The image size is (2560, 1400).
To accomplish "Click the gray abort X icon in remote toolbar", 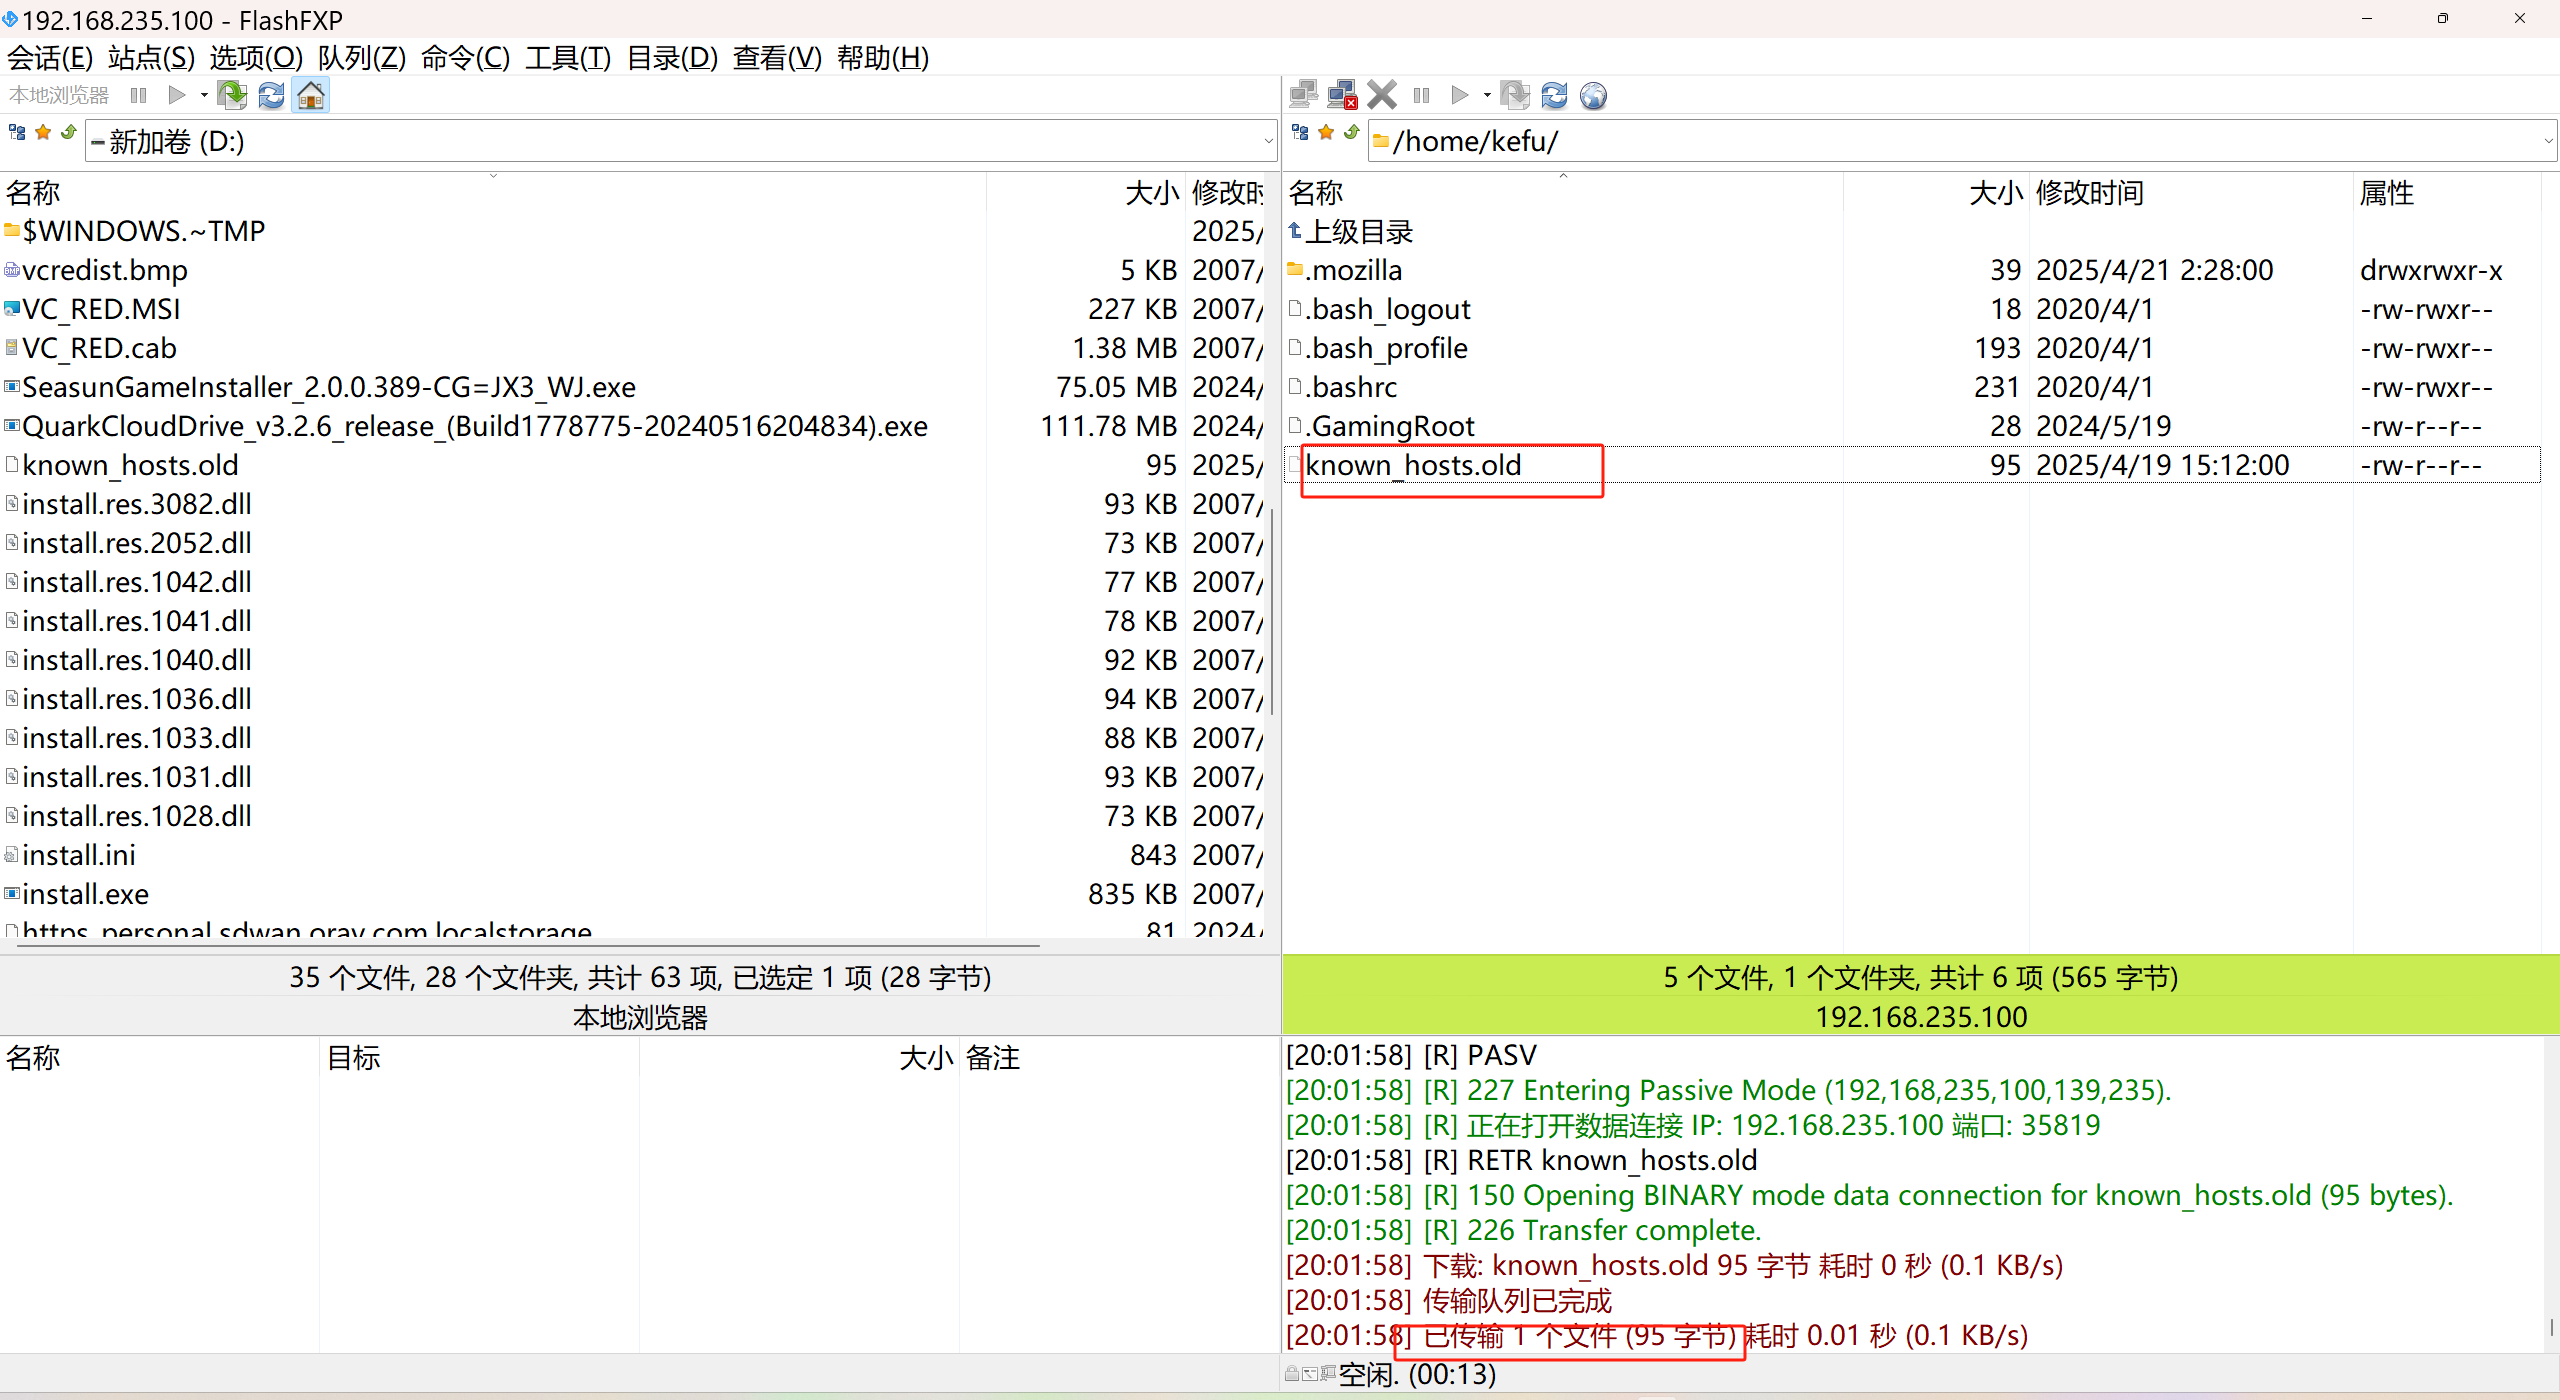I will pyautogui.click(x=1382, y=96).
